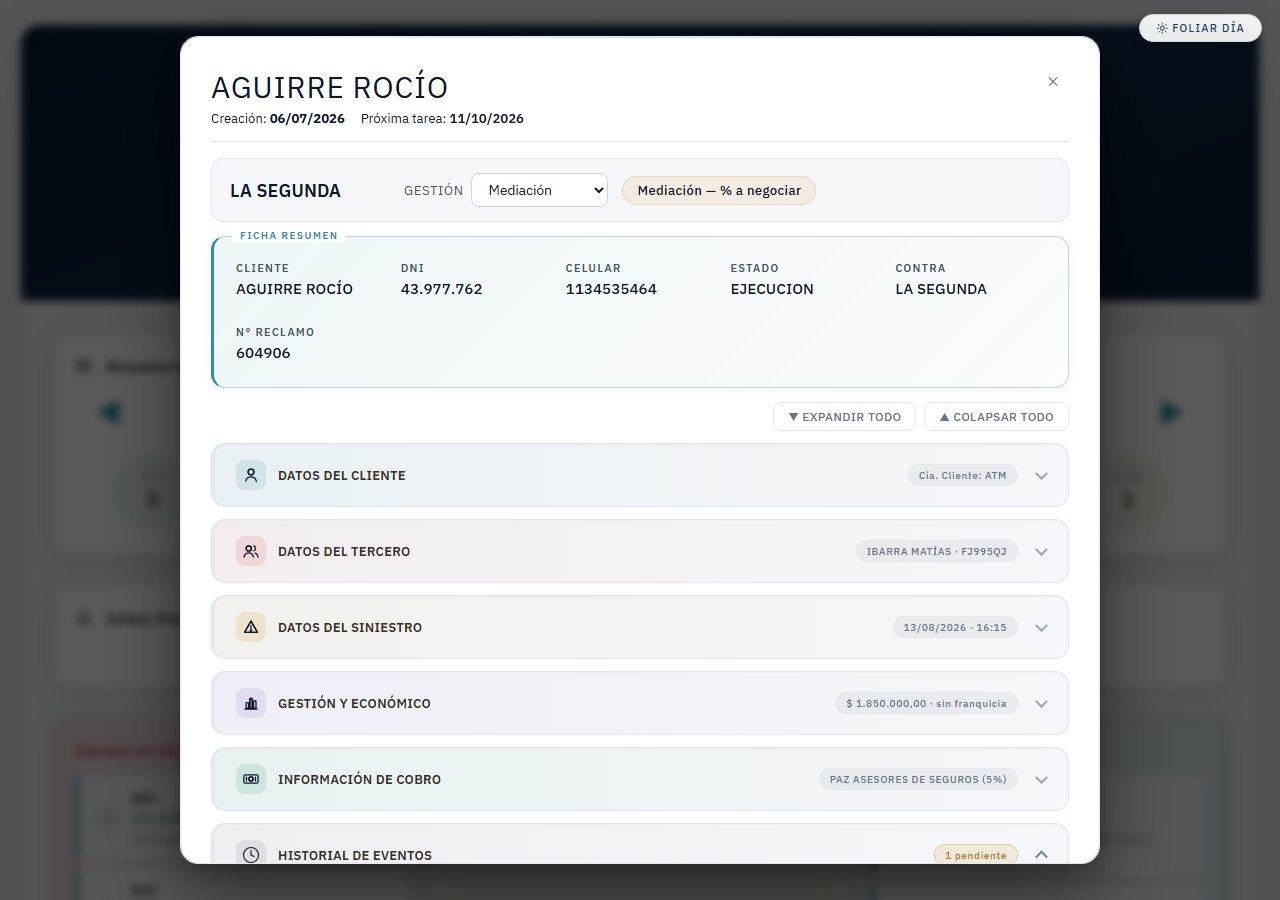Expand the Información de Cobro section chevron
Viewport: 1280px width, 900px height.
tap(1041, 780)
